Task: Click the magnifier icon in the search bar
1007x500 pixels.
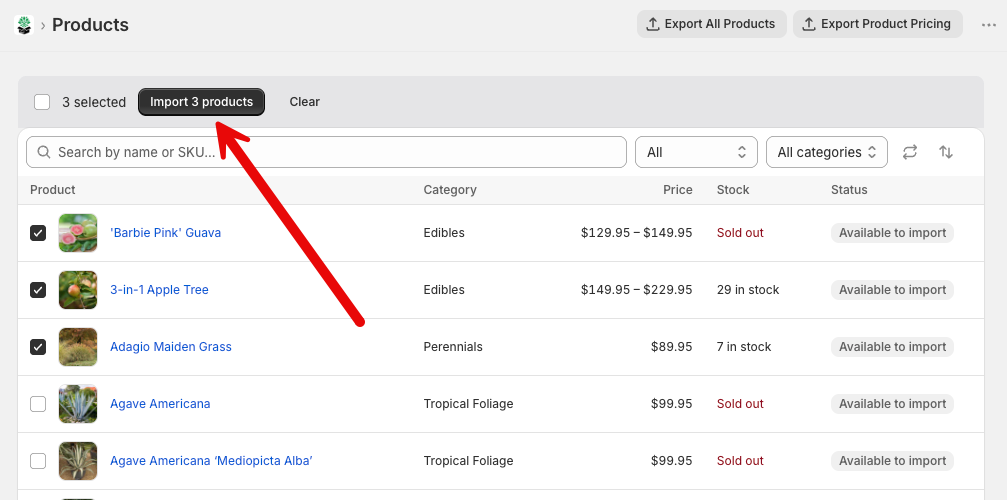Action: point(44,152)
